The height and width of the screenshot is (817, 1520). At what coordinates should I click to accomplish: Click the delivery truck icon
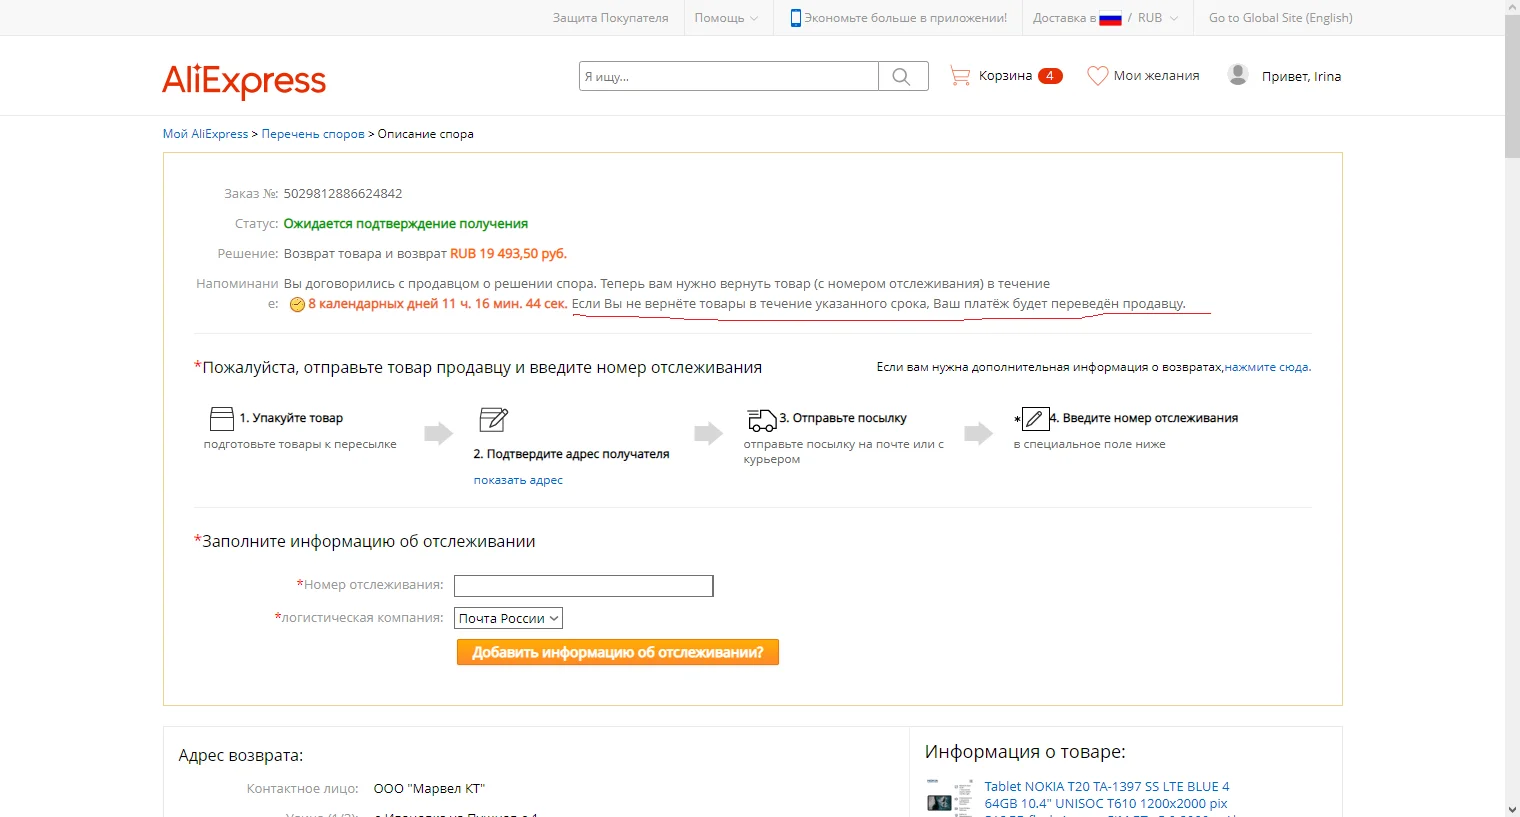click(x=762, y=420)
